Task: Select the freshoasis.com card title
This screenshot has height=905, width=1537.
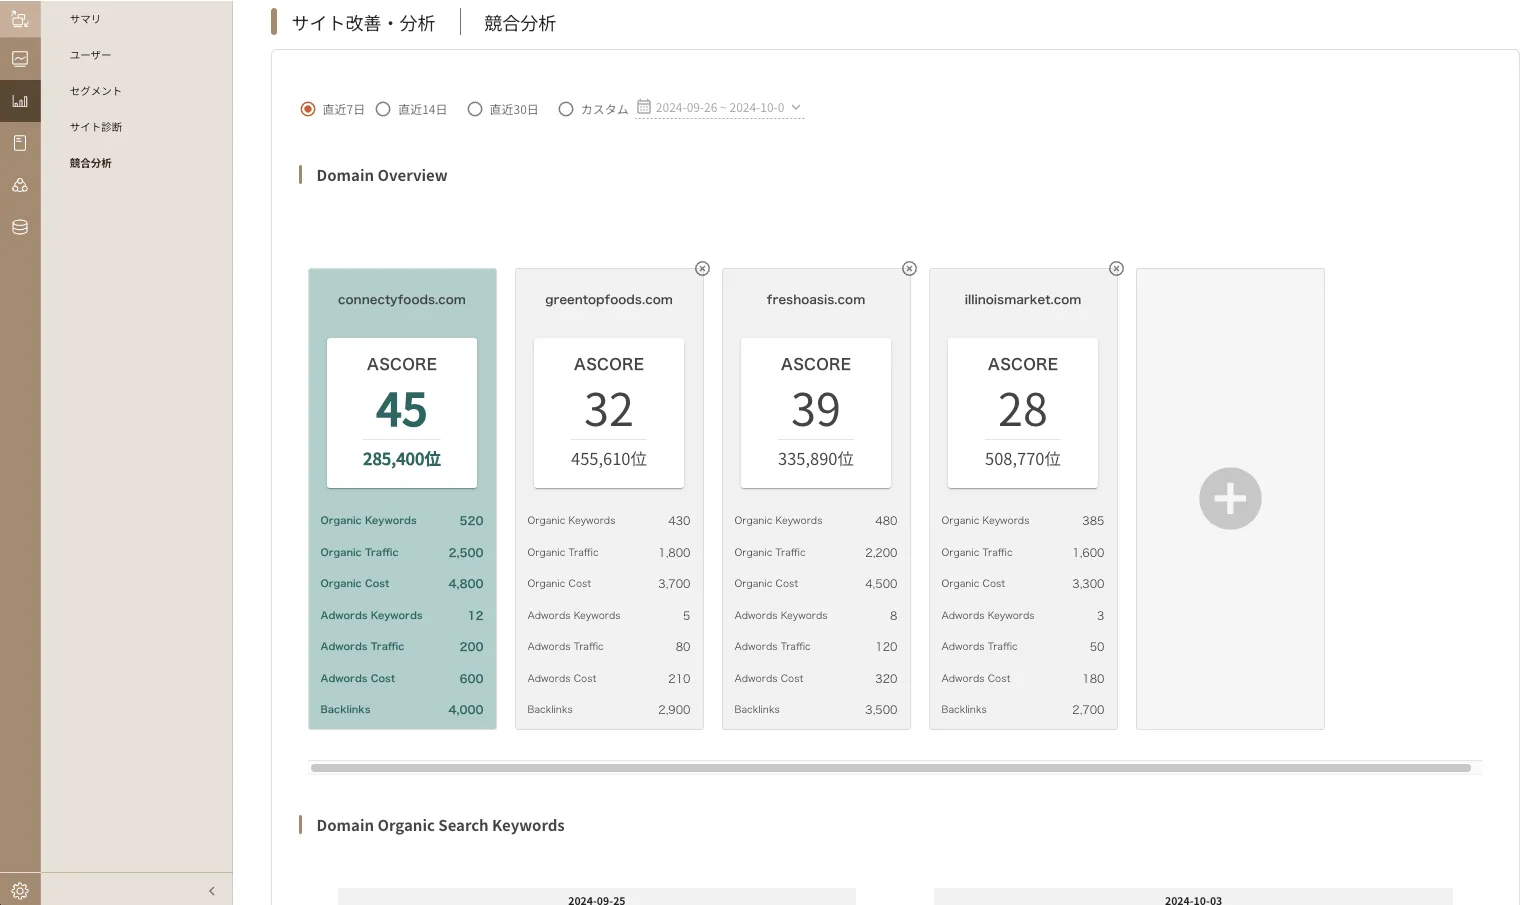Action: point(816,299)
